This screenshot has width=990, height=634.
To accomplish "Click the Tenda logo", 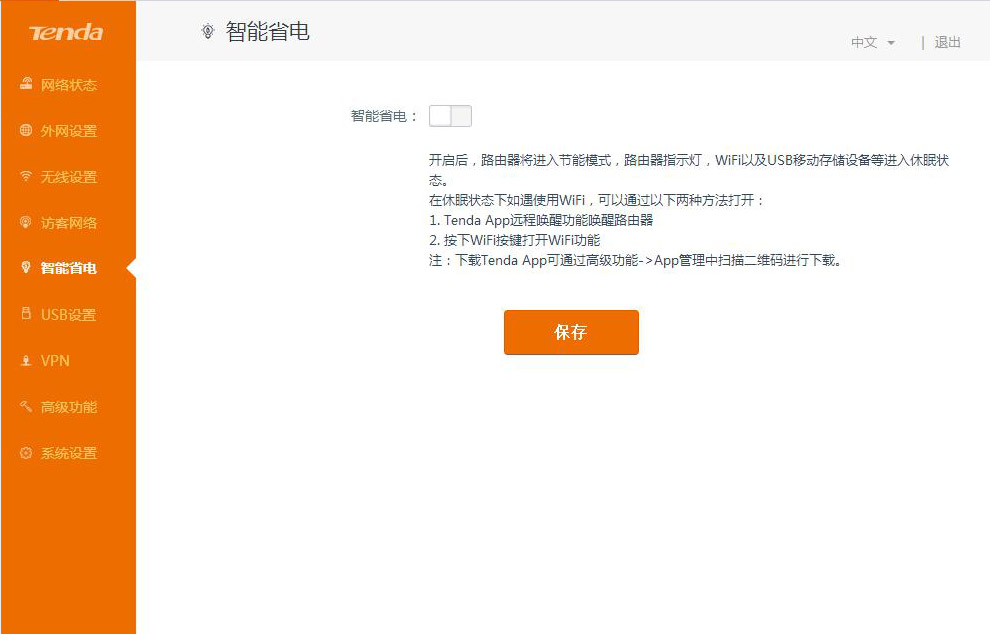I will point(66,32).
